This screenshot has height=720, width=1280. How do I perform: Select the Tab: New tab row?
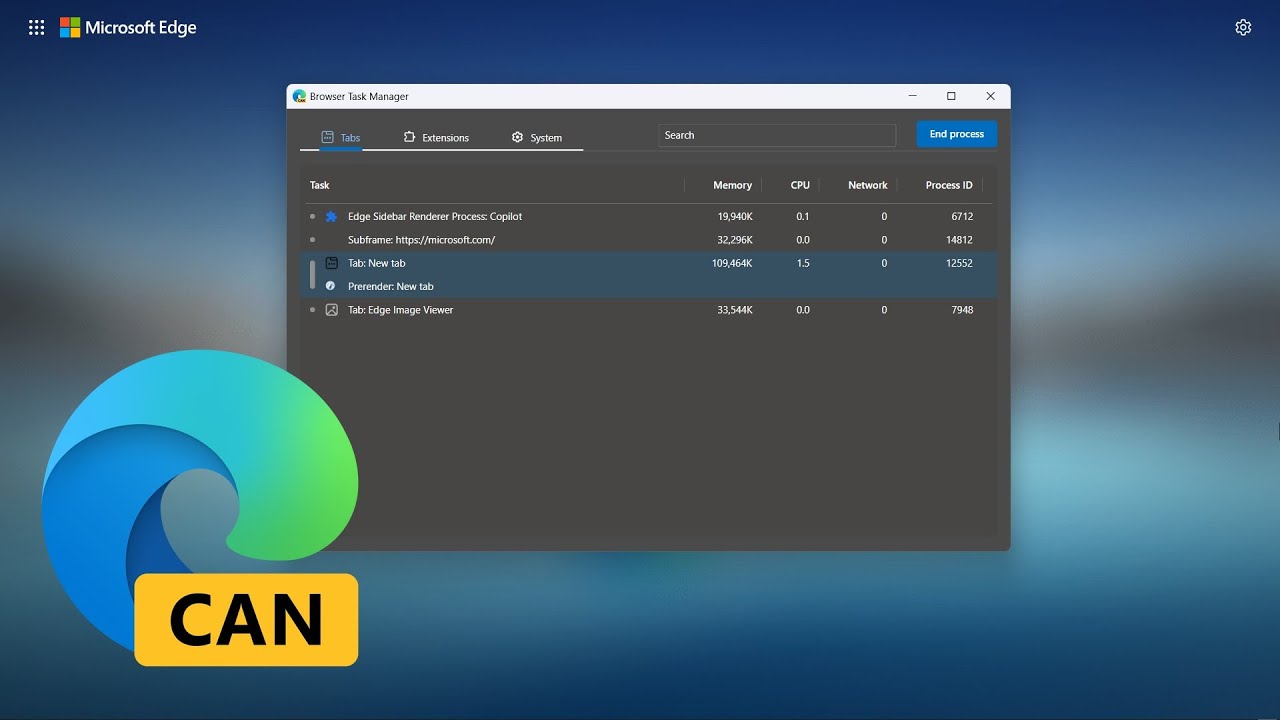tap(649, 263)
